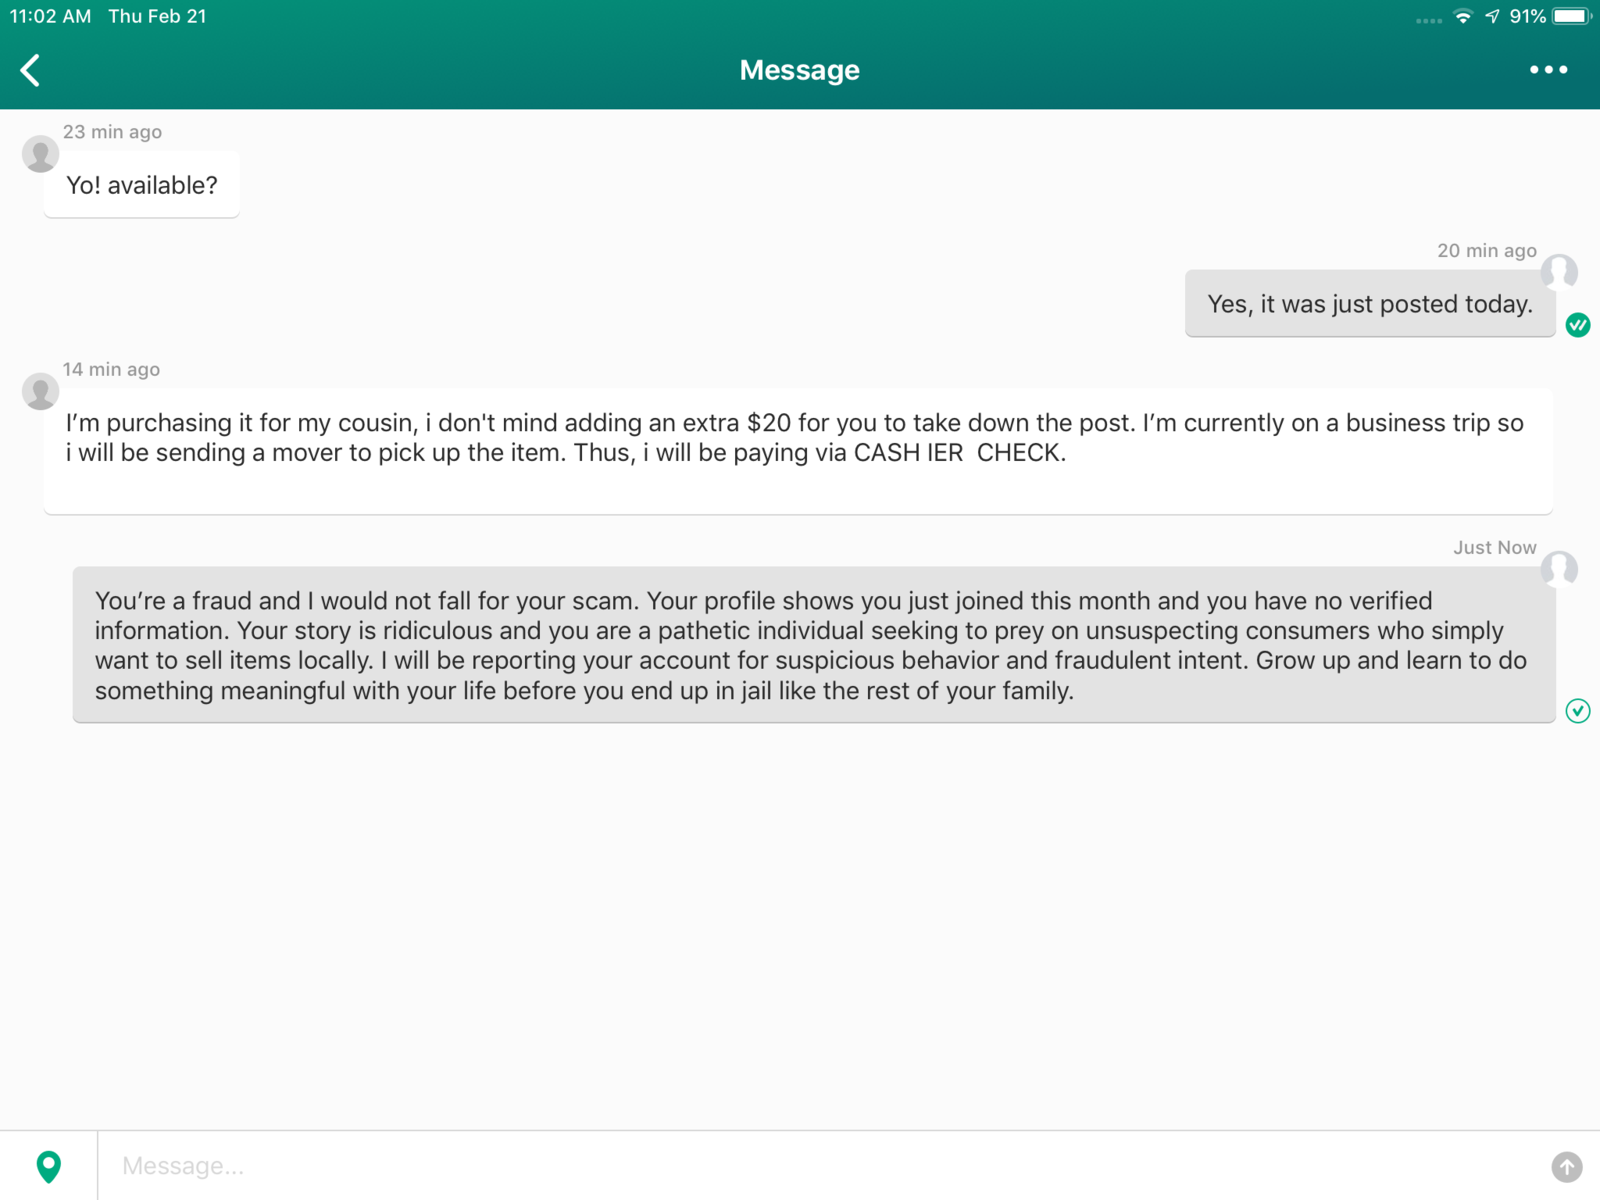1600x1200 pixels.
Task: Tap the Wi-Fi icon in status bar
Action: pos(1463,16)
